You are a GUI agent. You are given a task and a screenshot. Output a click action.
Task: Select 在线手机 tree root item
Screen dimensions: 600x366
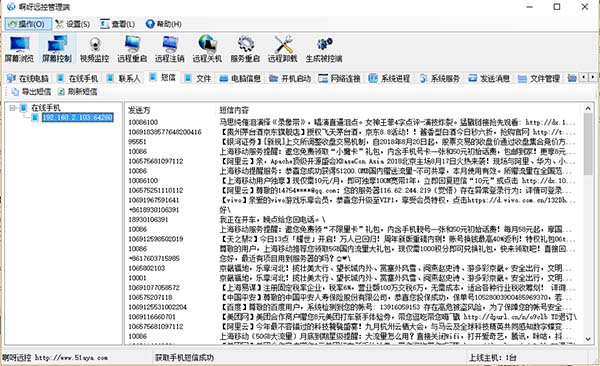tap(46, 108)
